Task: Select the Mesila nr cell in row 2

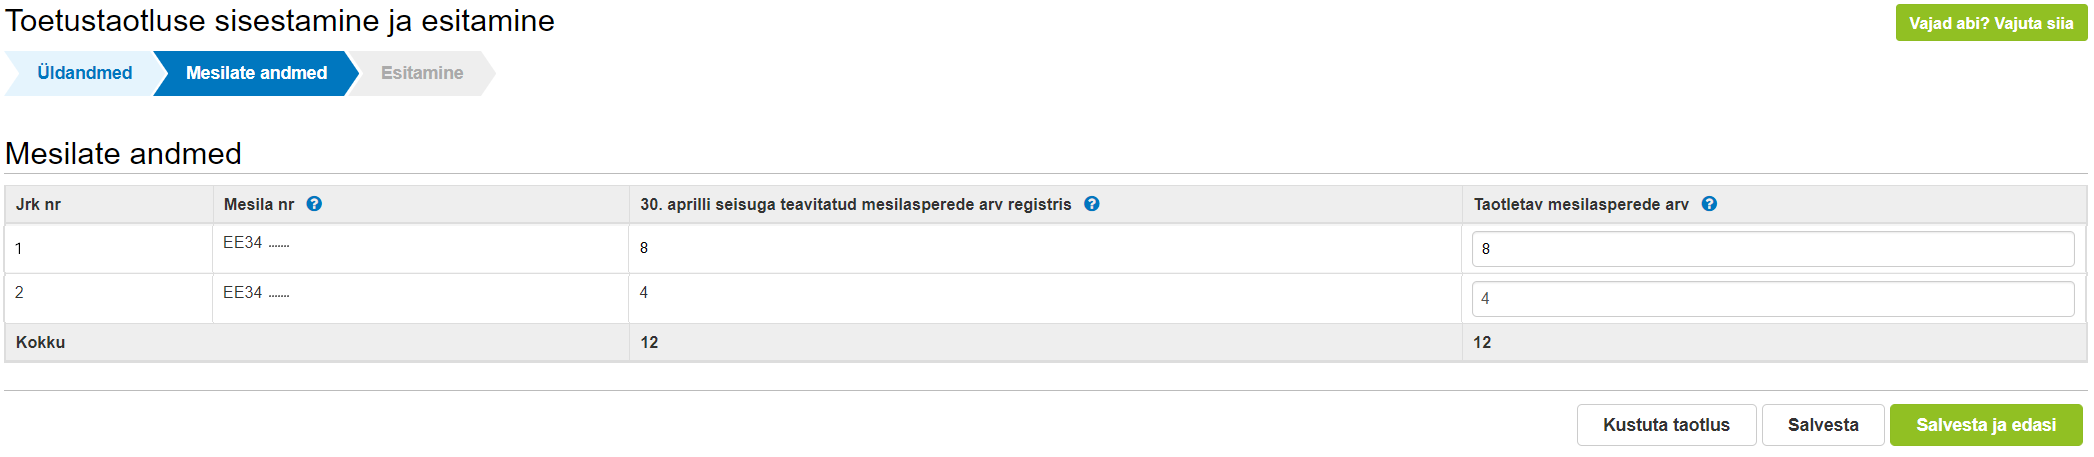Action: click(x=420, y=298)
